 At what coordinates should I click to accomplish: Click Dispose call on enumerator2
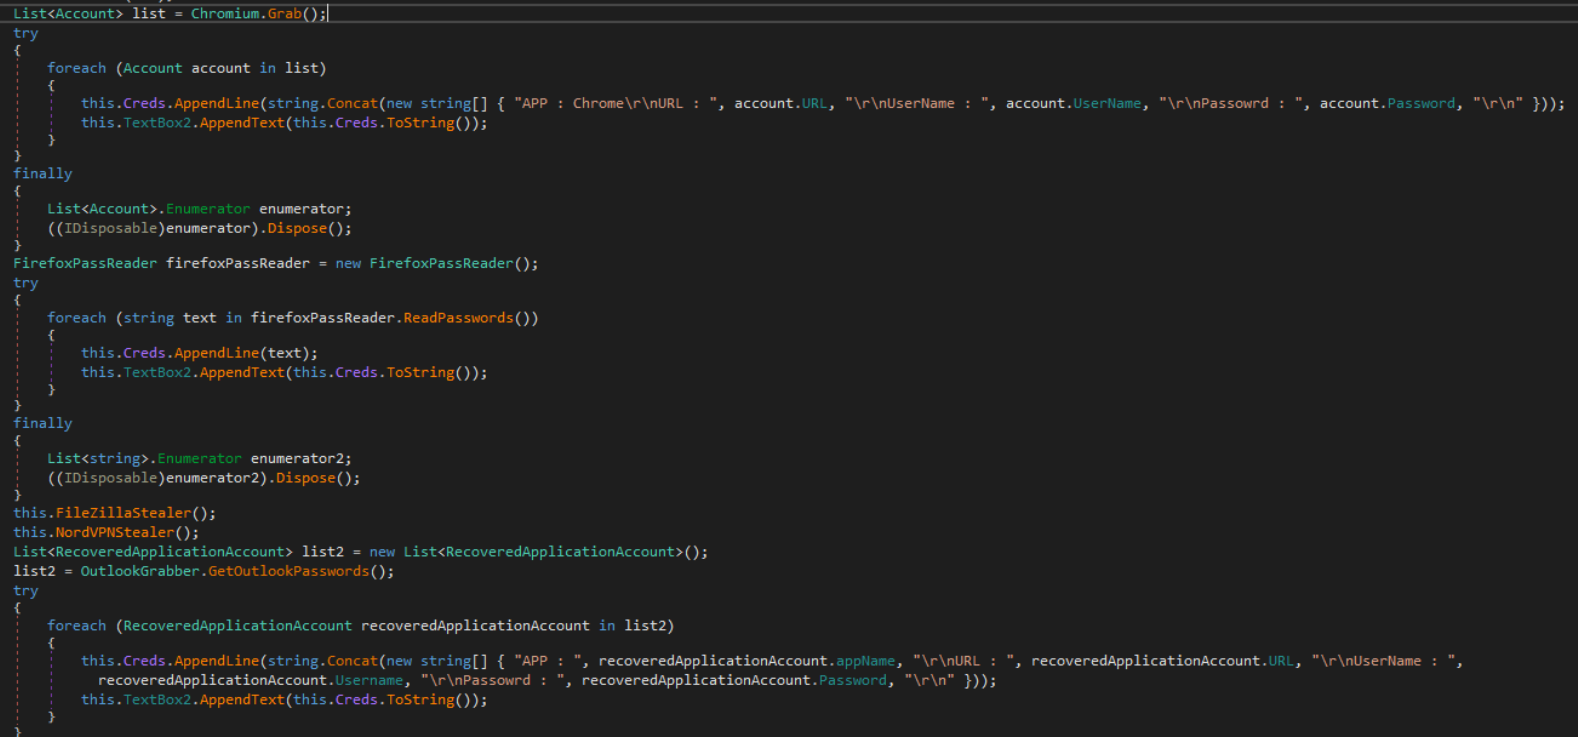pyautogui.click(x=306, y=478)
